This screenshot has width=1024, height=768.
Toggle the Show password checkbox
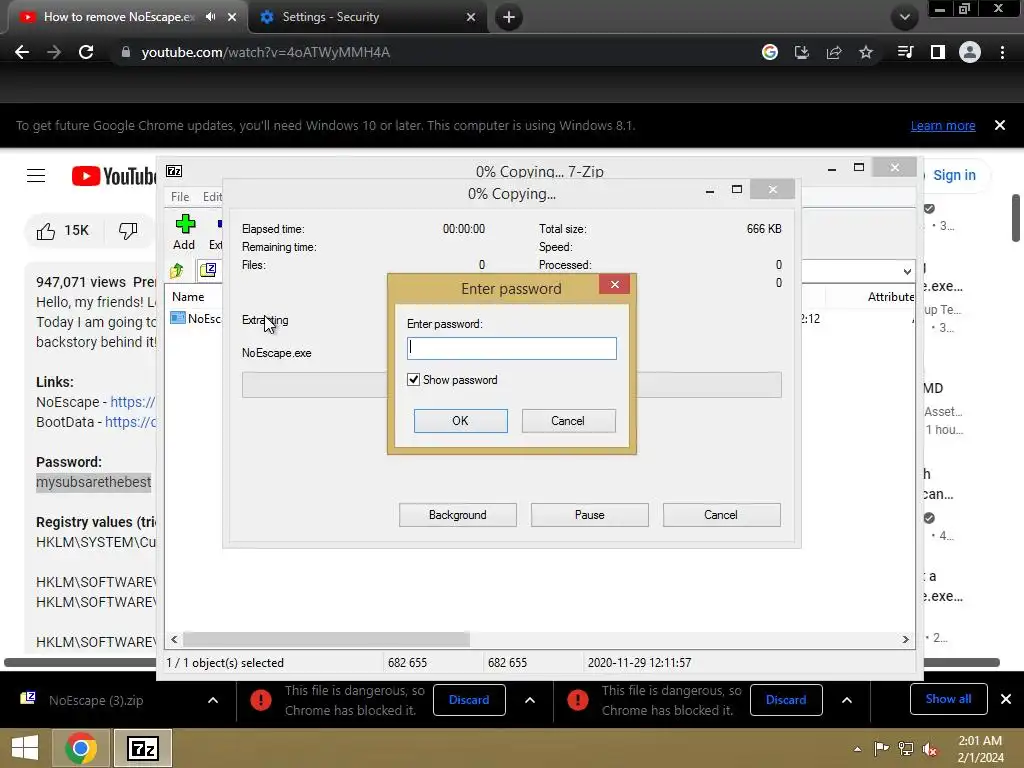(x=413, y=379)
